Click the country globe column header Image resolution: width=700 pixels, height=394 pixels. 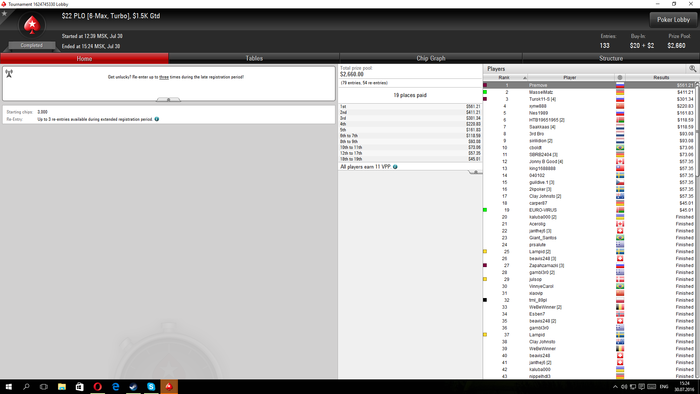620,78
